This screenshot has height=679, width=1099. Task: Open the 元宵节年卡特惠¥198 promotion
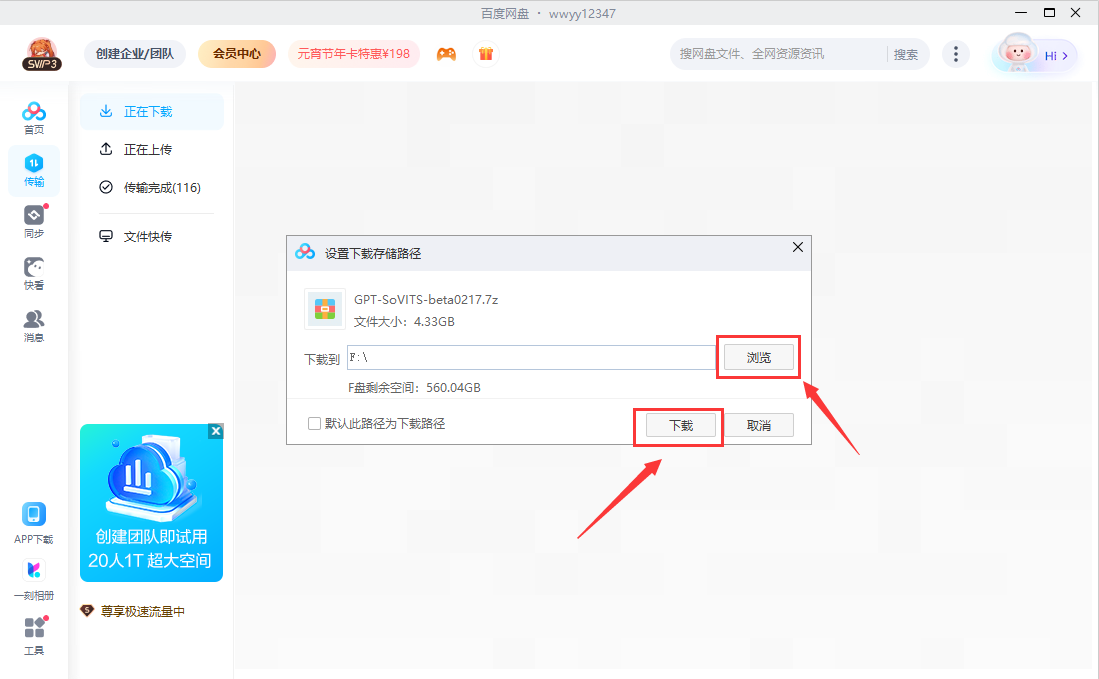(354, 54)
